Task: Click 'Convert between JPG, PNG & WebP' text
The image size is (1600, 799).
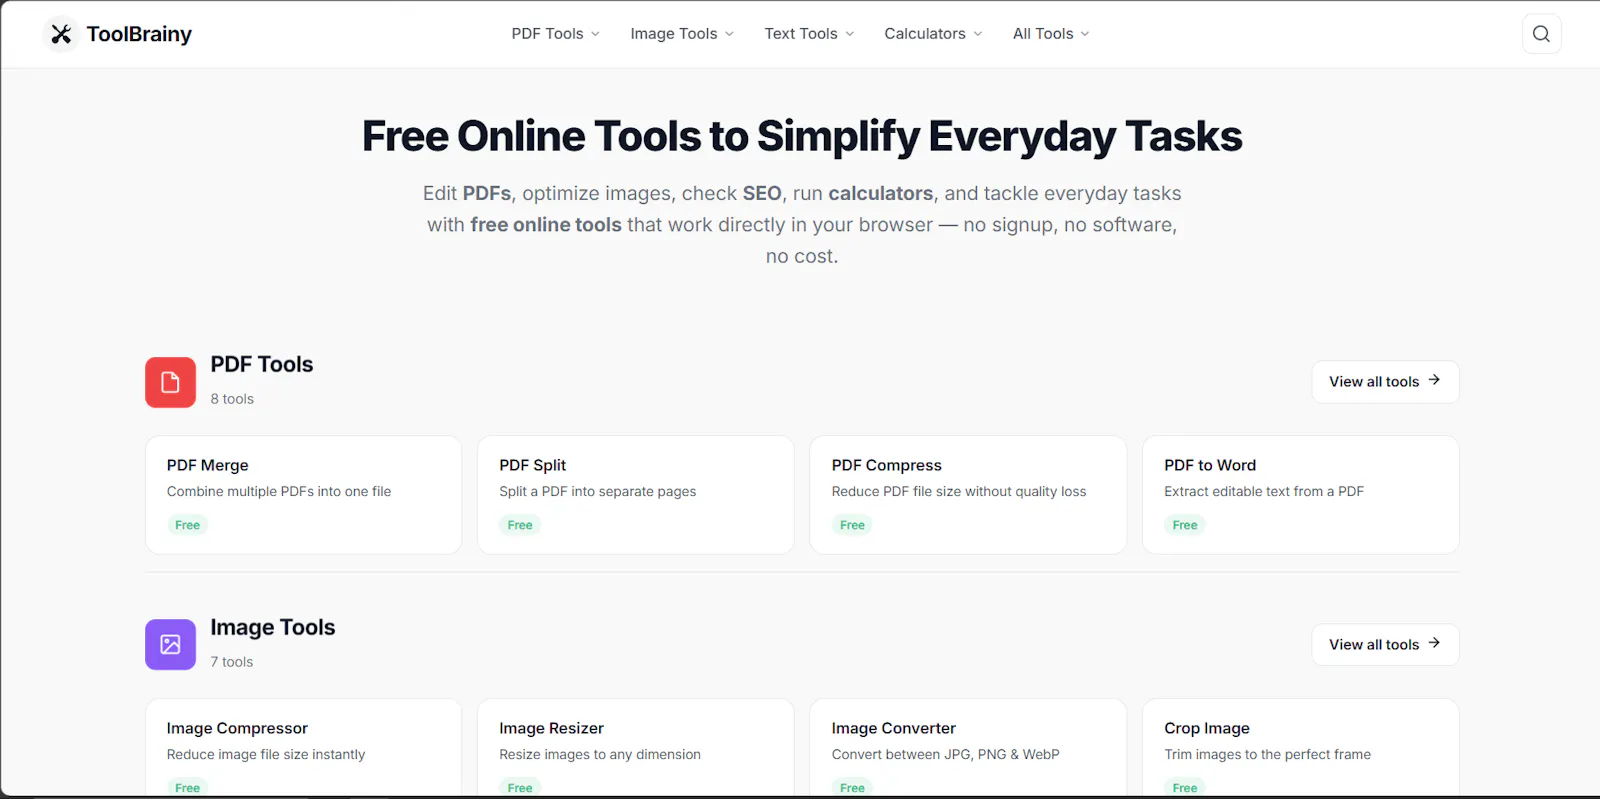Action: (946, 755)
